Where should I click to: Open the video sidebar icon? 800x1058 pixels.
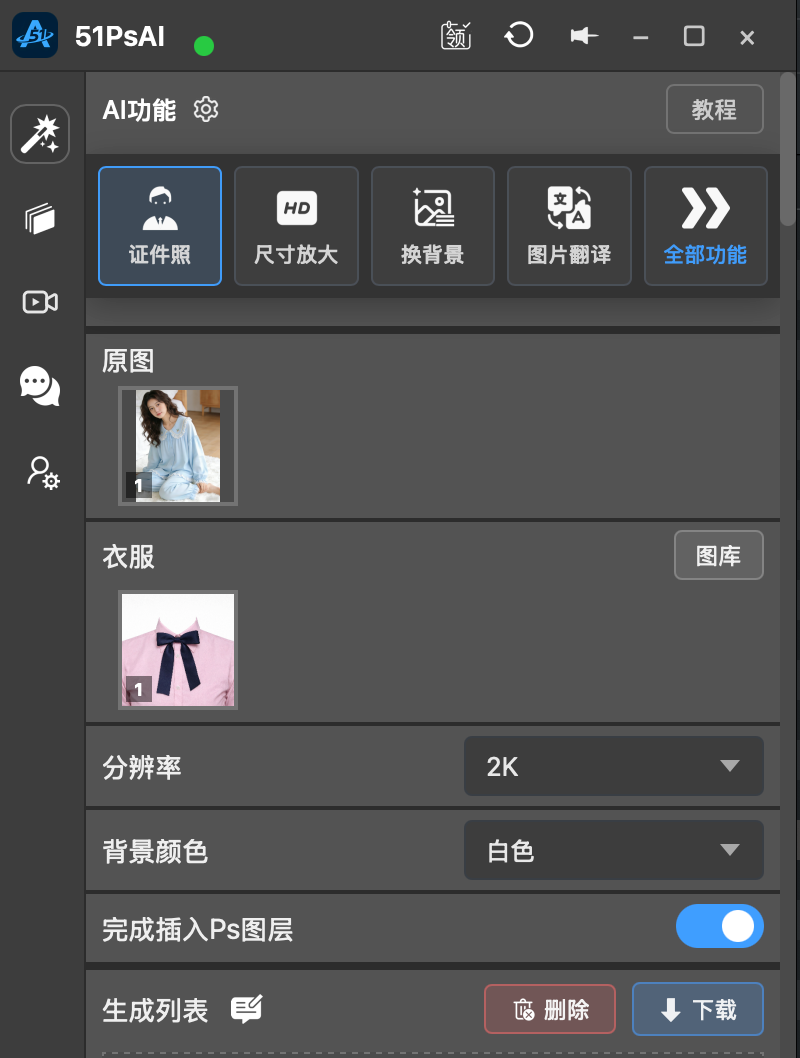40,302
